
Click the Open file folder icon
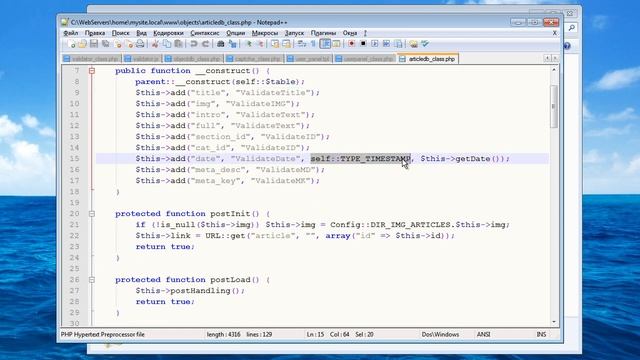(x=82, y=44)
